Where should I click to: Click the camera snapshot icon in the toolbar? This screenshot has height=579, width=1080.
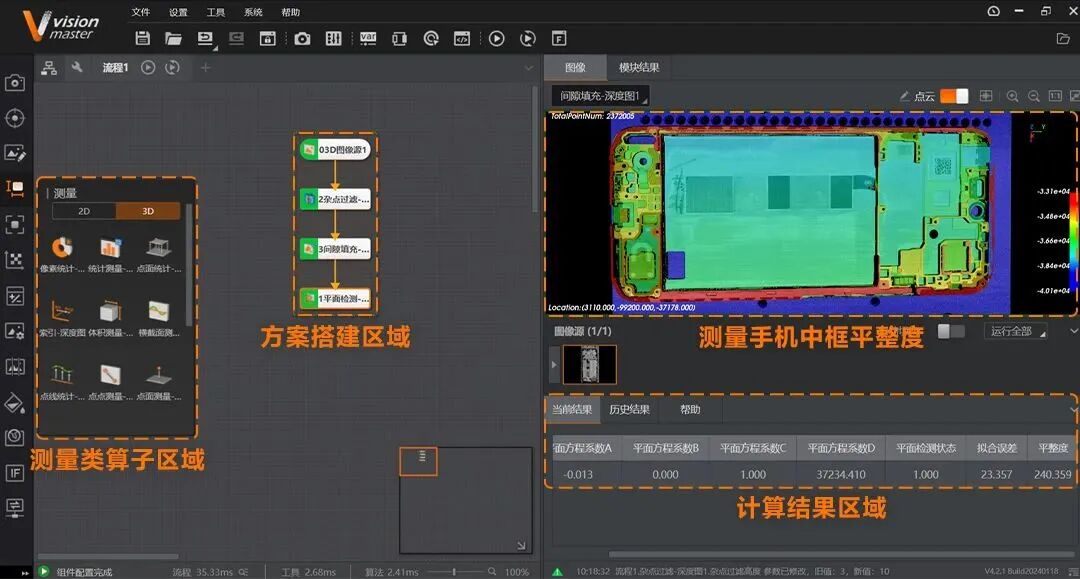(303, 38)
